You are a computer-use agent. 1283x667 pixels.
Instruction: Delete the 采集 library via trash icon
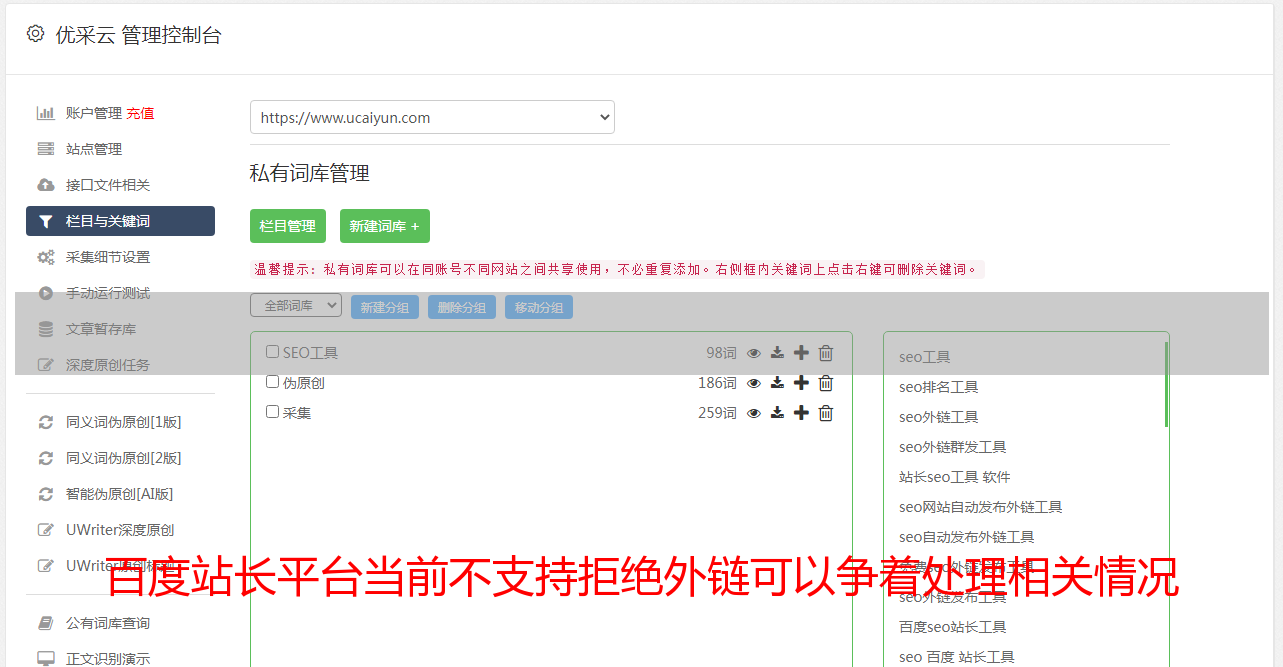(826, 413)
